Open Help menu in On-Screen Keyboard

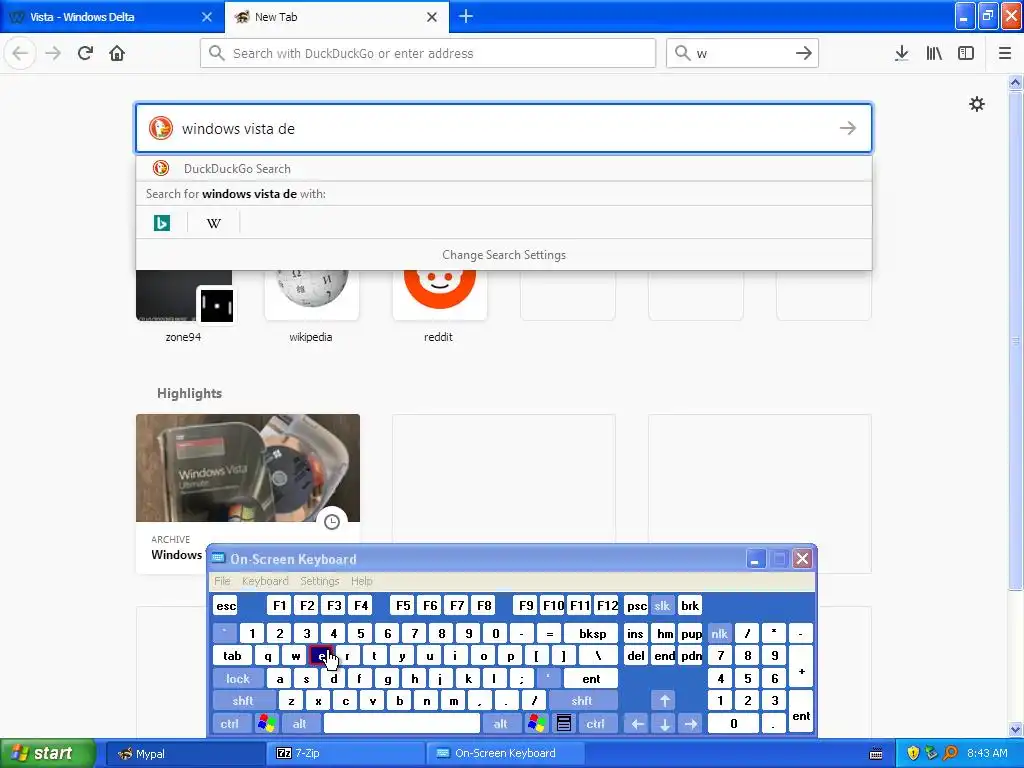361,581
